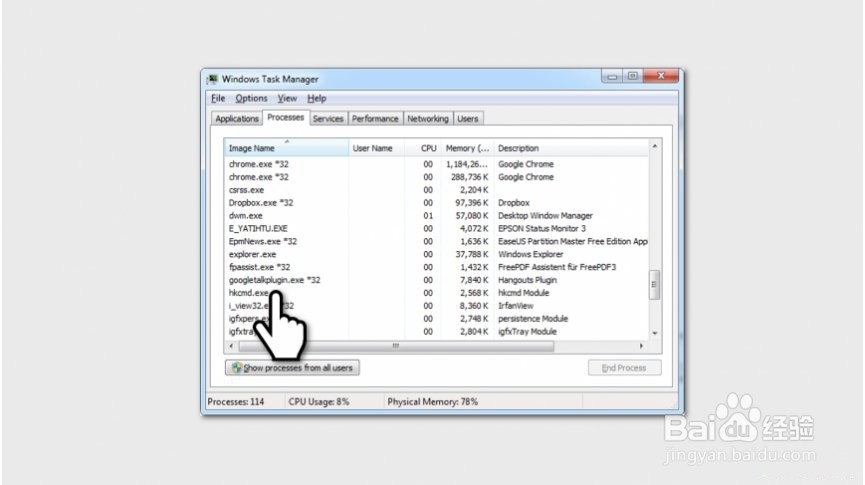Image resolution: width=865 pixels, height=485 pixels.
Task: Click the EPSON Status Monitor 3 description
Action: [x=542, y=228]
